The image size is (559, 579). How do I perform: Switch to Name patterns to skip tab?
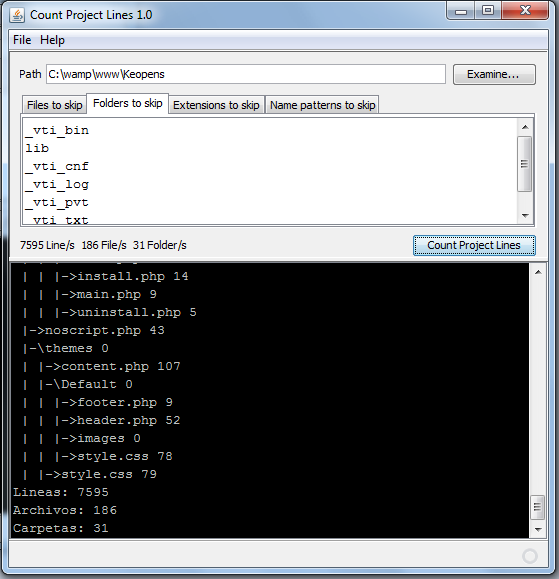pyautogui.click(x=322, y=105)
